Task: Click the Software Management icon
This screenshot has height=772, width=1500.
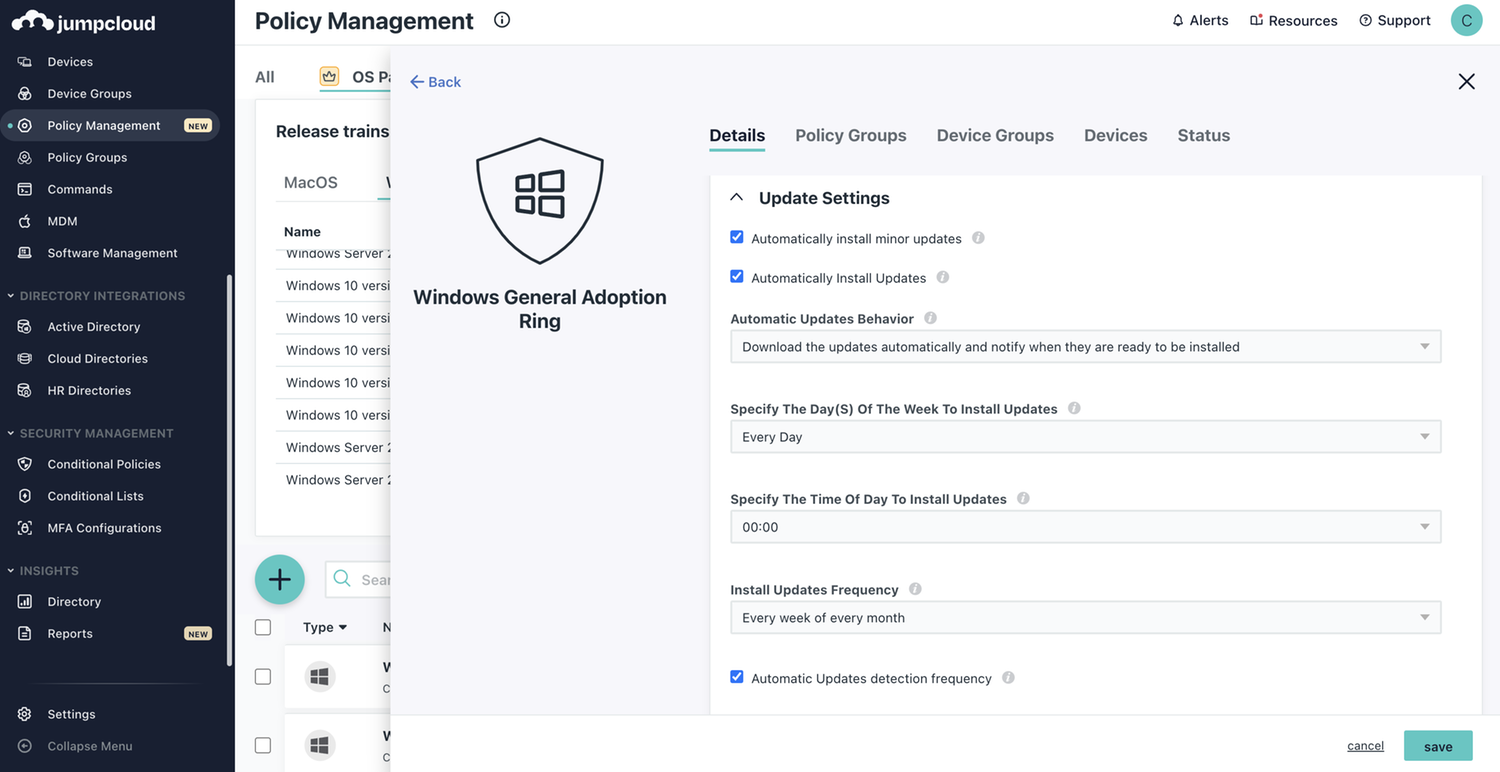Action: (25, 254)
